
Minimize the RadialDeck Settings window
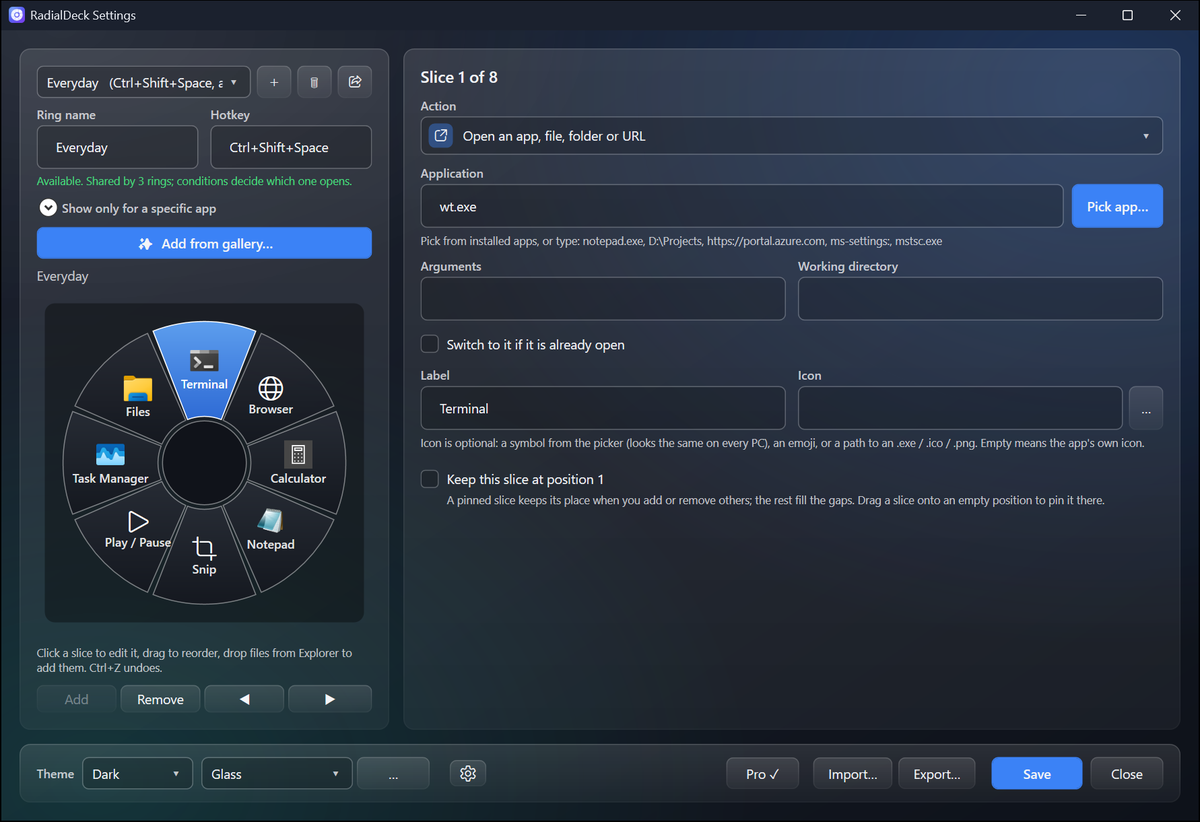pyautogui.click(x=1081, y=15)
